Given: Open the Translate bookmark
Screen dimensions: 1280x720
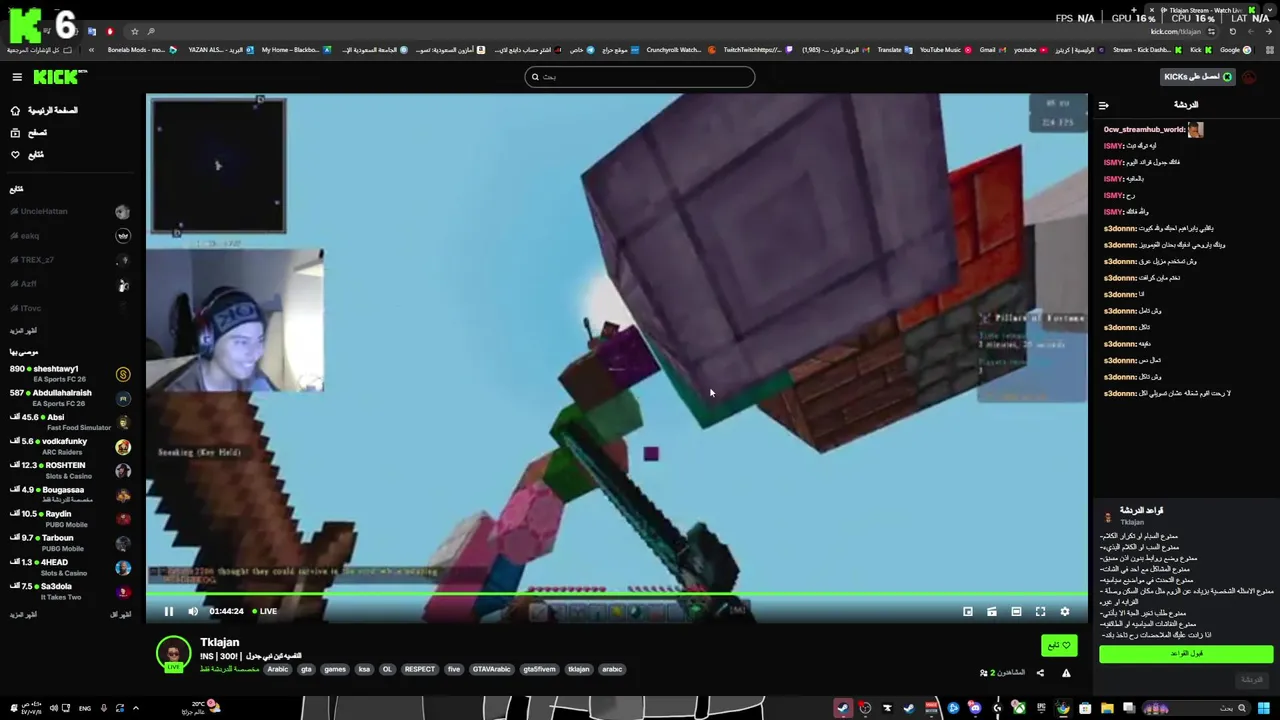Looking at the screenshot, I should tap(895, 50).
